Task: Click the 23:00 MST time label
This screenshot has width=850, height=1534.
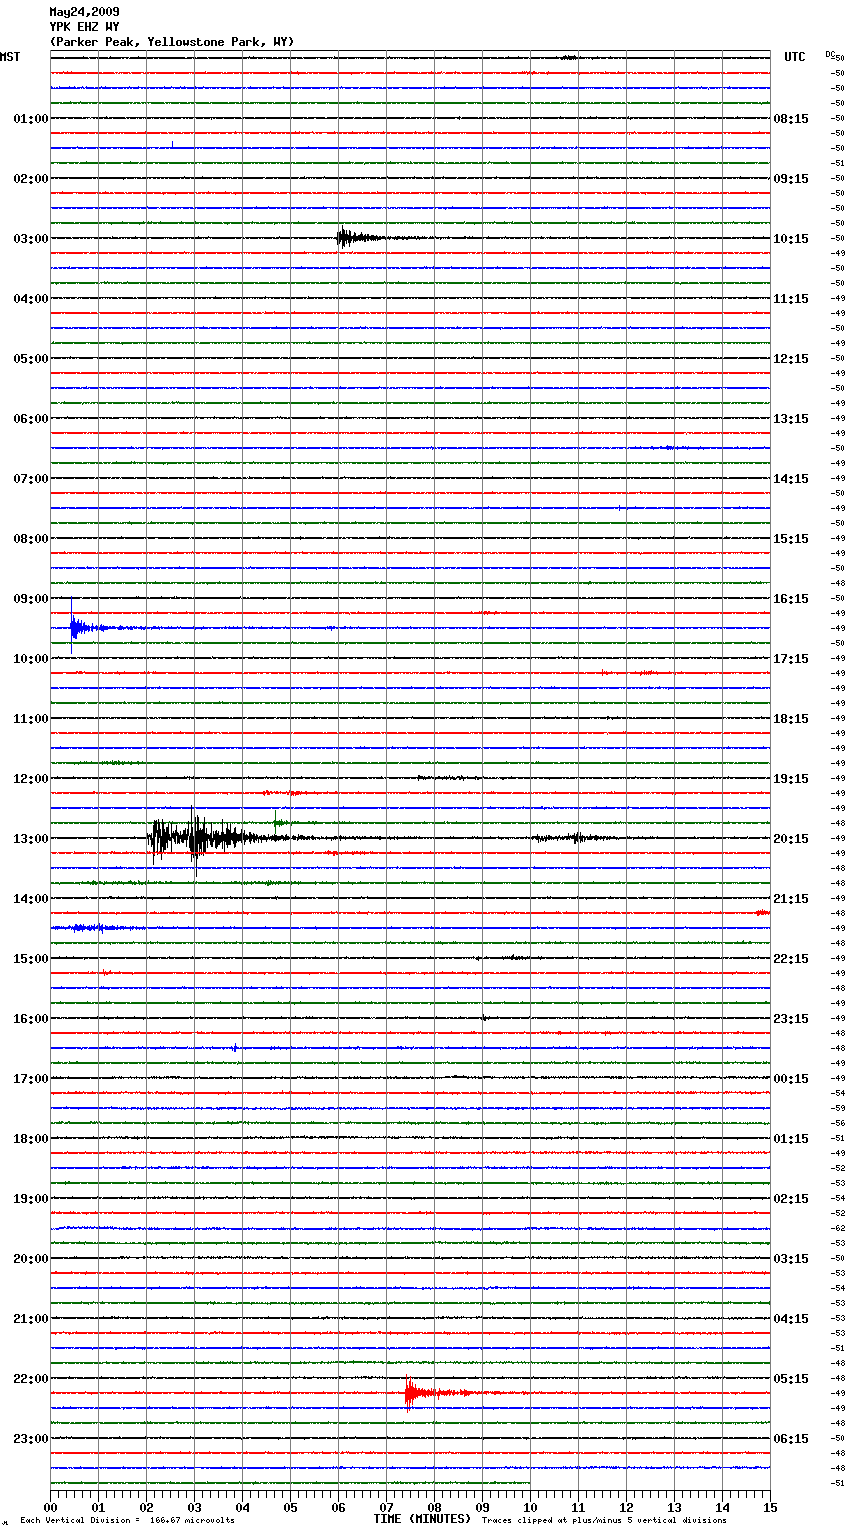Action: click(x=31, y=1439)
